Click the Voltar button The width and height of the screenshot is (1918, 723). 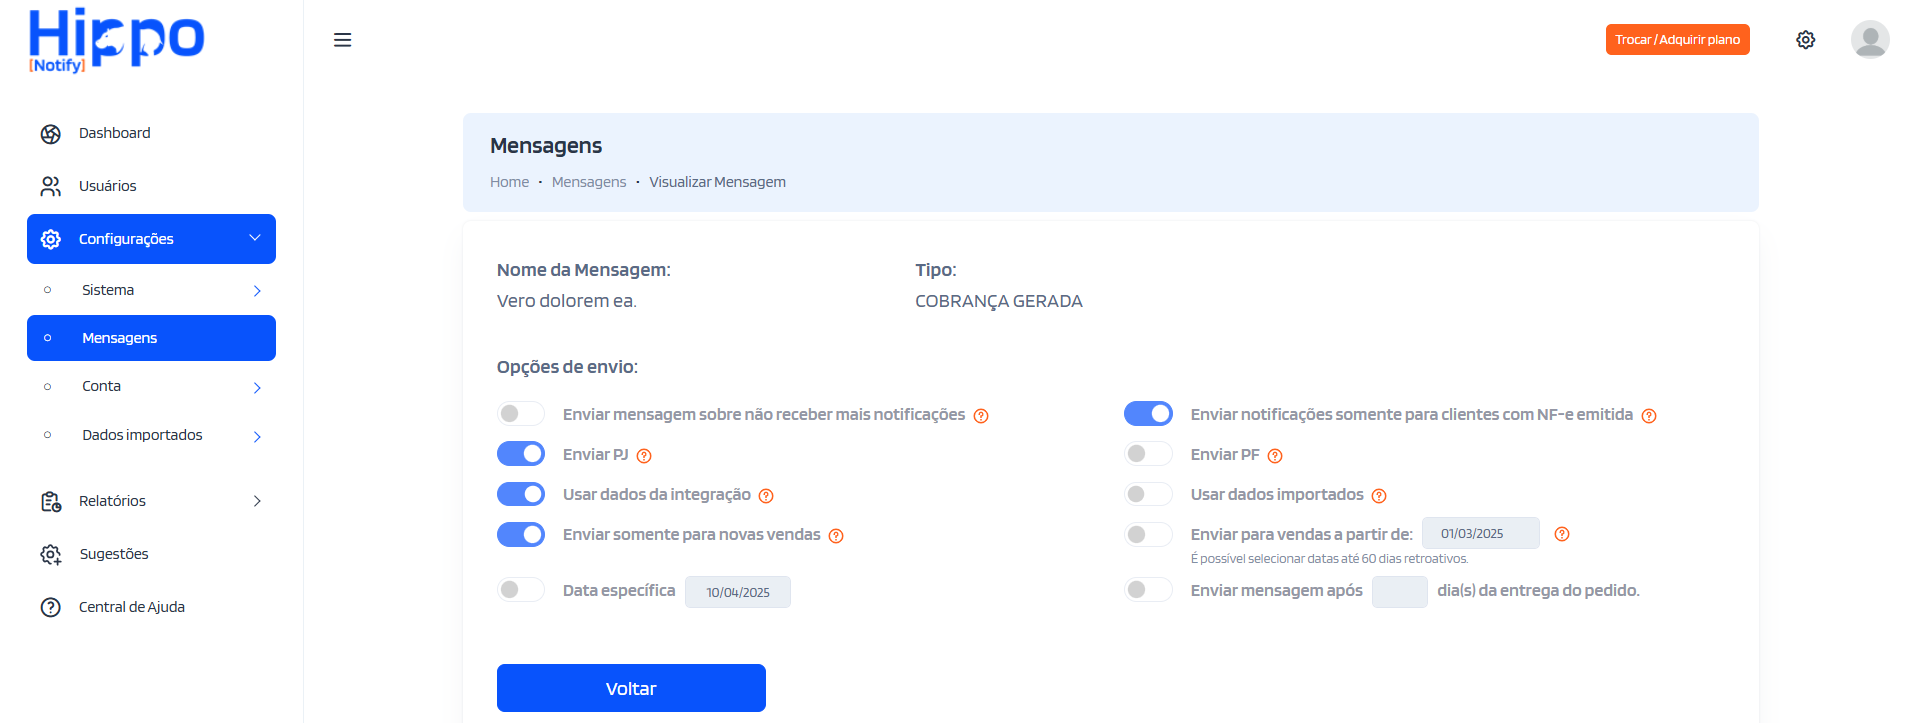tap(631, 688)
